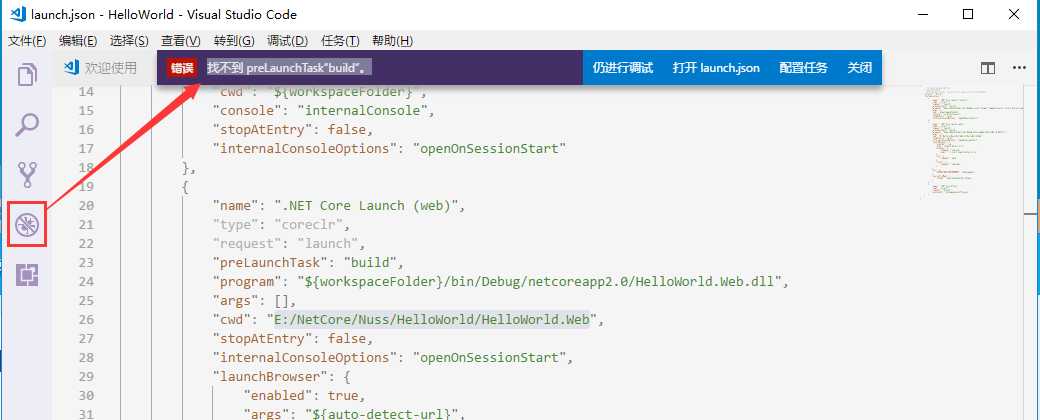Open the 文件(F) menu
Image resolution: width=1040 pixels, height=420 pixels.
click(27, 41)
